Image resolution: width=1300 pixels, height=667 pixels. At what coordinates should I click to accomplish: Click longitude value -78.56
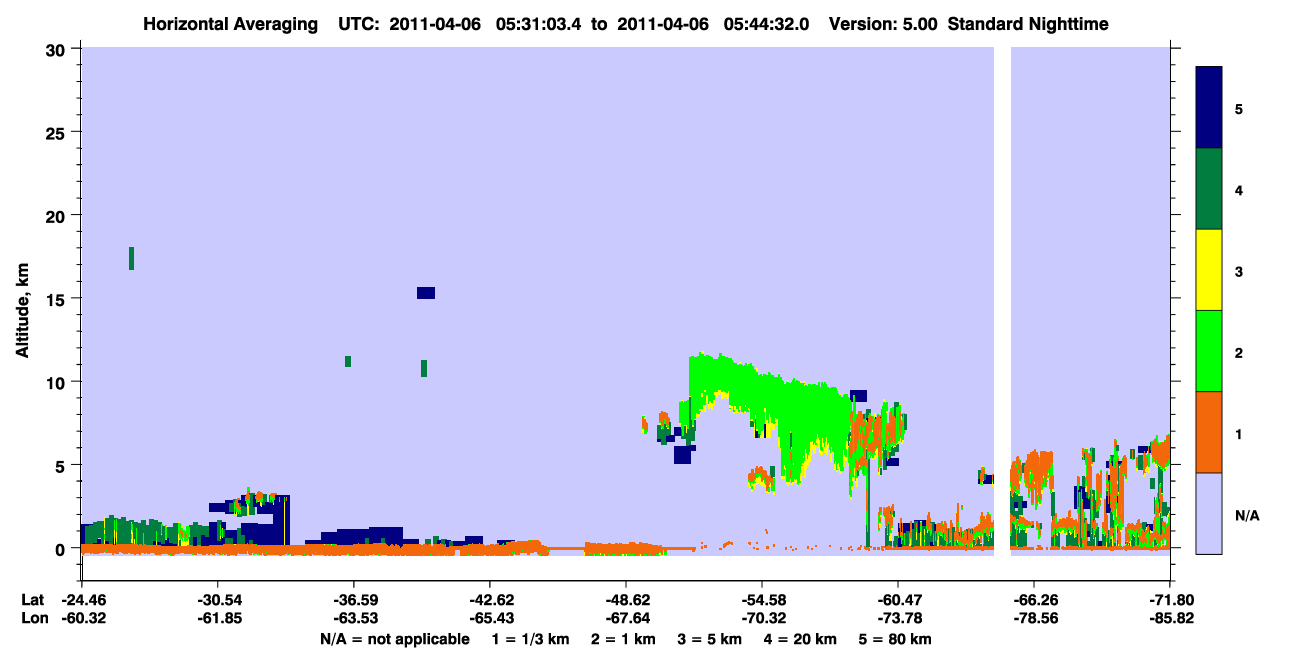tap(1033, 618)
